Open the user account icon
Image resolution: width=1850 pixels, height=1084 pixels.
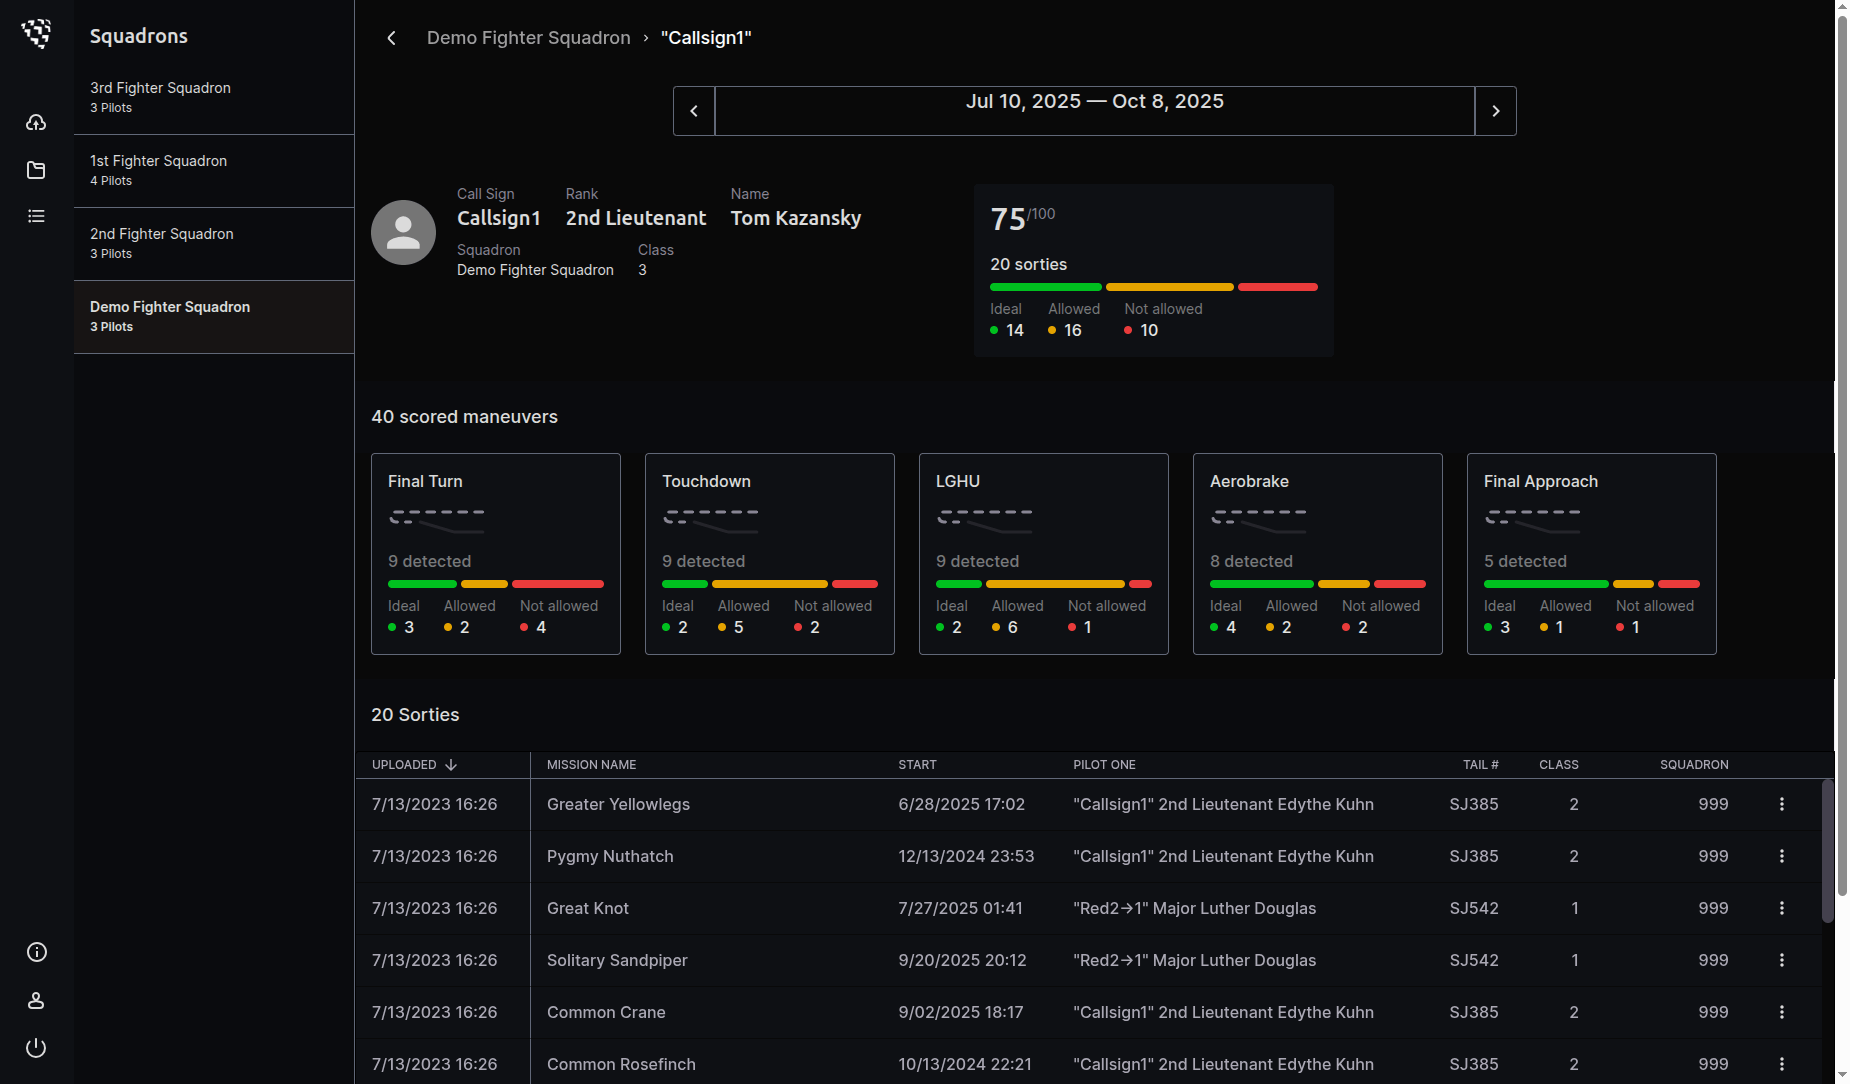(36, 1000)
